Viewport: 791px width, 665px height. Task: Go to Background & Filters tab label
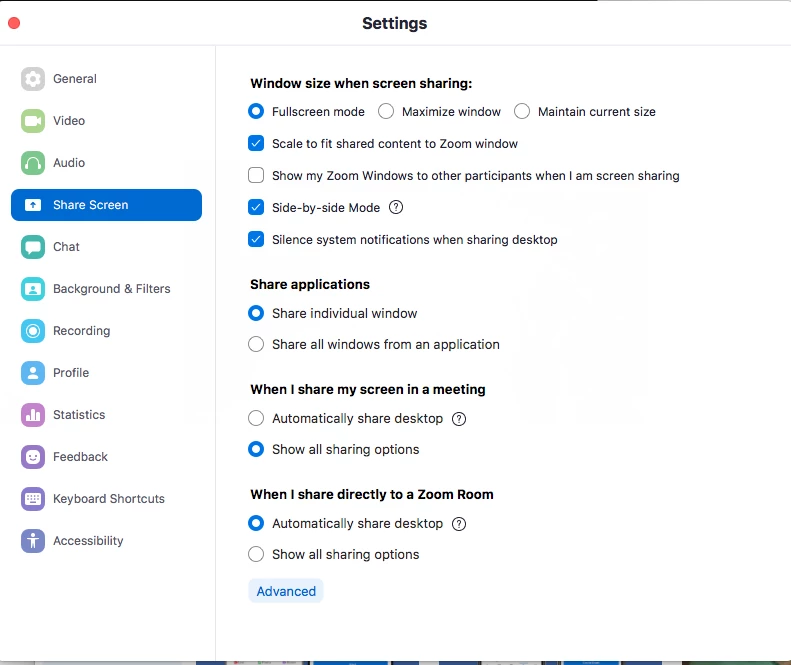coord(112,289)
